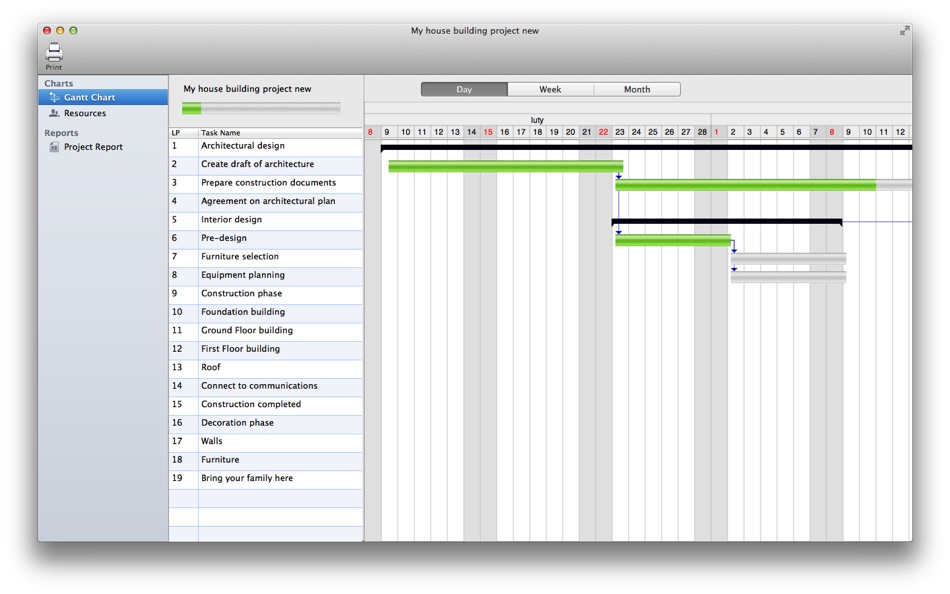
Task: Click the yellow minimize window button
Action: pos(60,30)
